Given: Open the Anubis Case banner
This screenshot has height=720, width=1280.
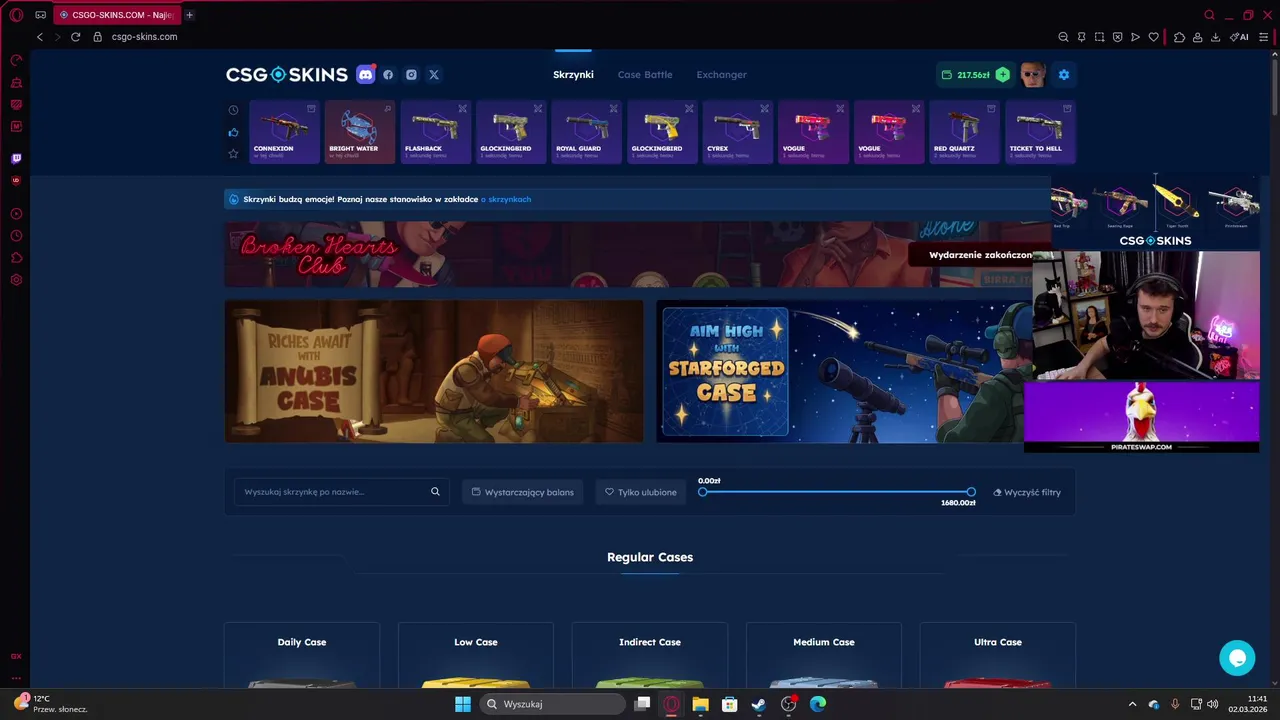Looking at the screenshot, I should 434,371.
